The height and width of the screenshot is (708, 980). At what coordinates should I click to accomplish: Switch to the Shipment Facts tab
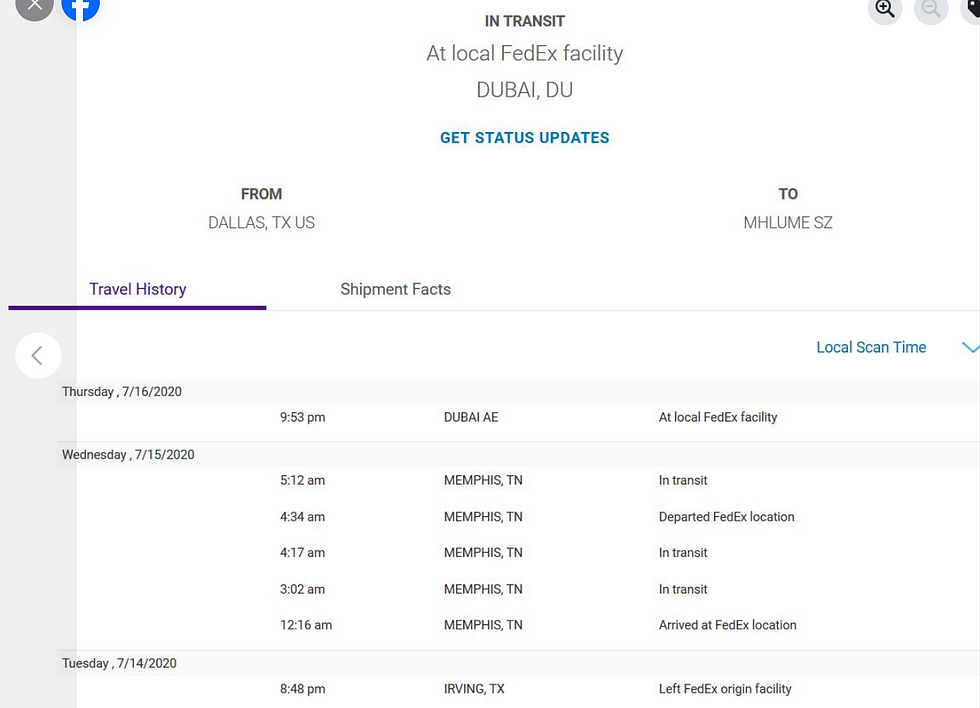(x=395, y=289)
